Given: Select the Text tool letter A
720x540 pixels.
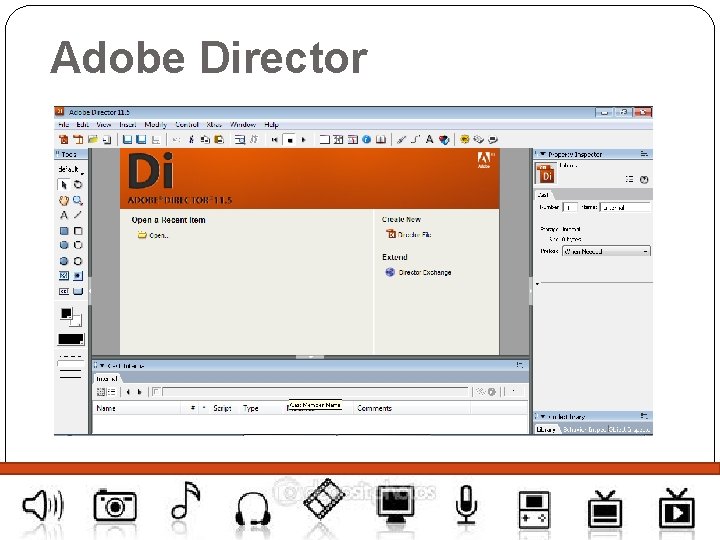Looking at the screenshot, I should [x=64, y=215].
